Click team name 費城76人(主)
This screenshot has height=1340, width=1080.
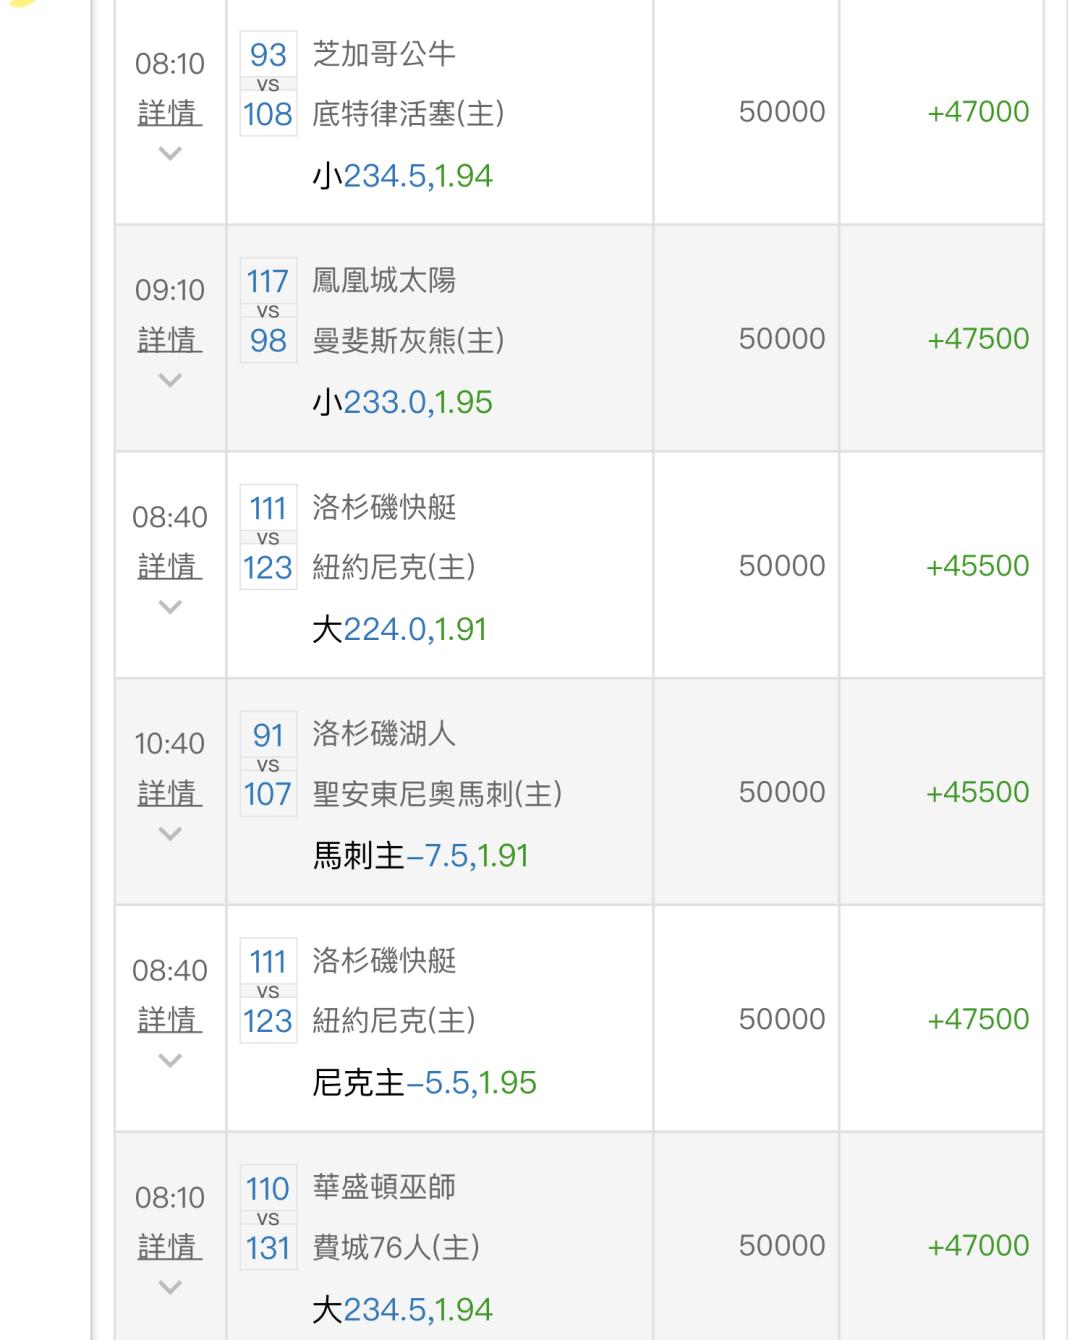click(x=396, y=1247)
